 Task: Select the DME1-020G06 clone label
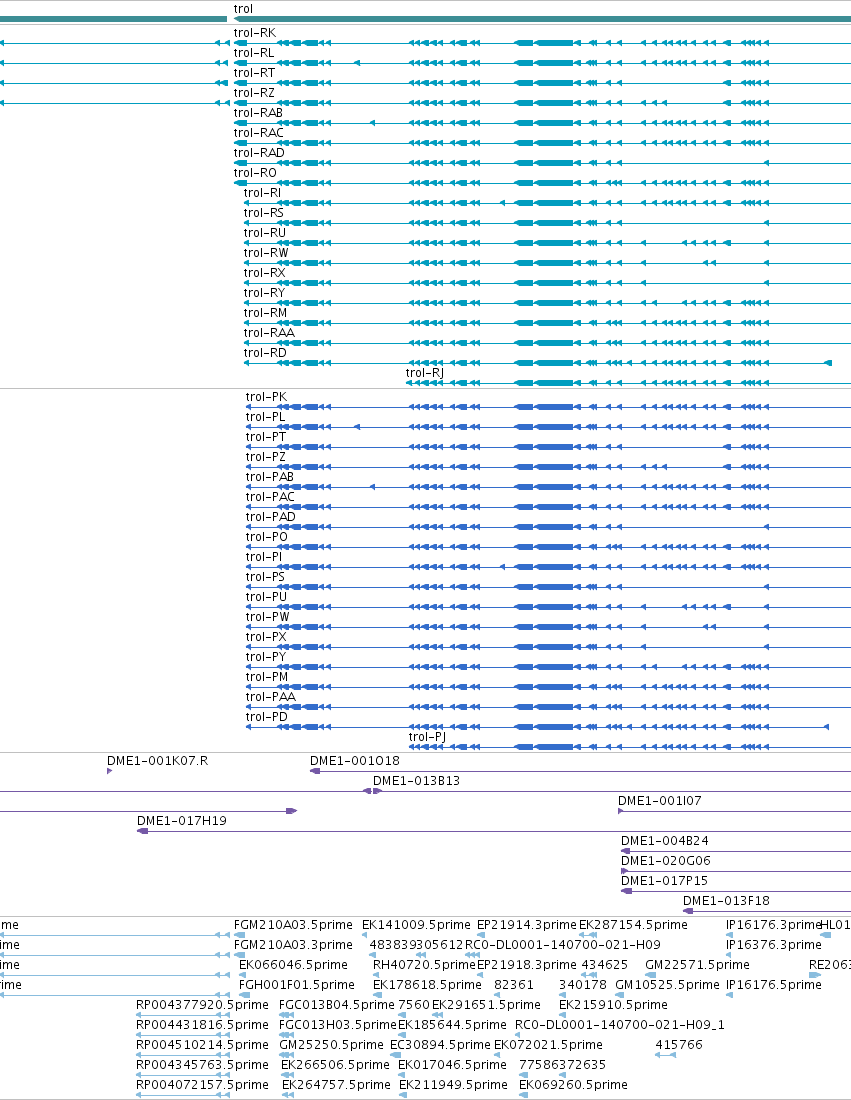coord(666,861)
